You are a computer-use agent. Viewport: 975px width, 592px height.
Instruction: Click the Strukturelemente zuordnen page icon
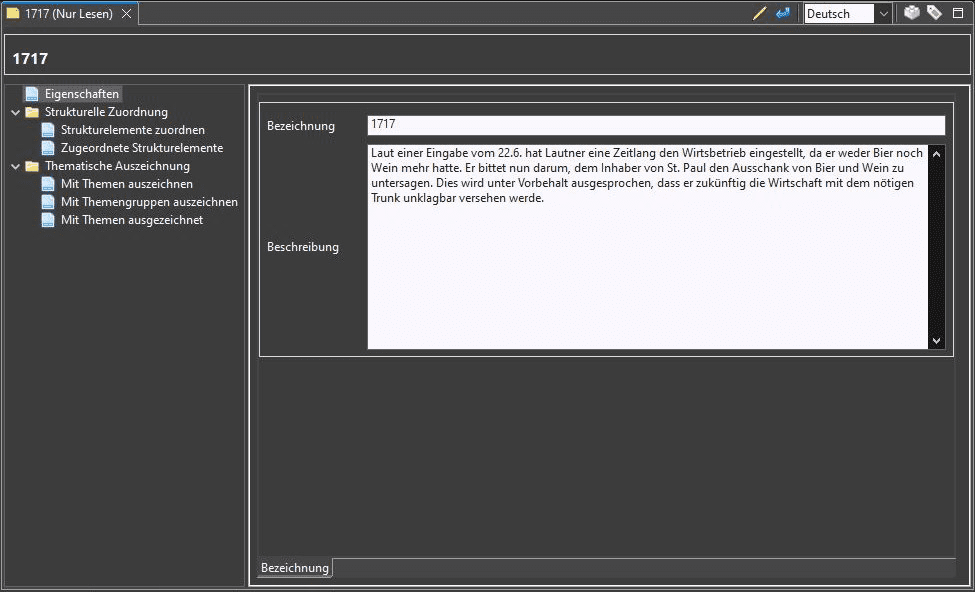click(48, 130)
